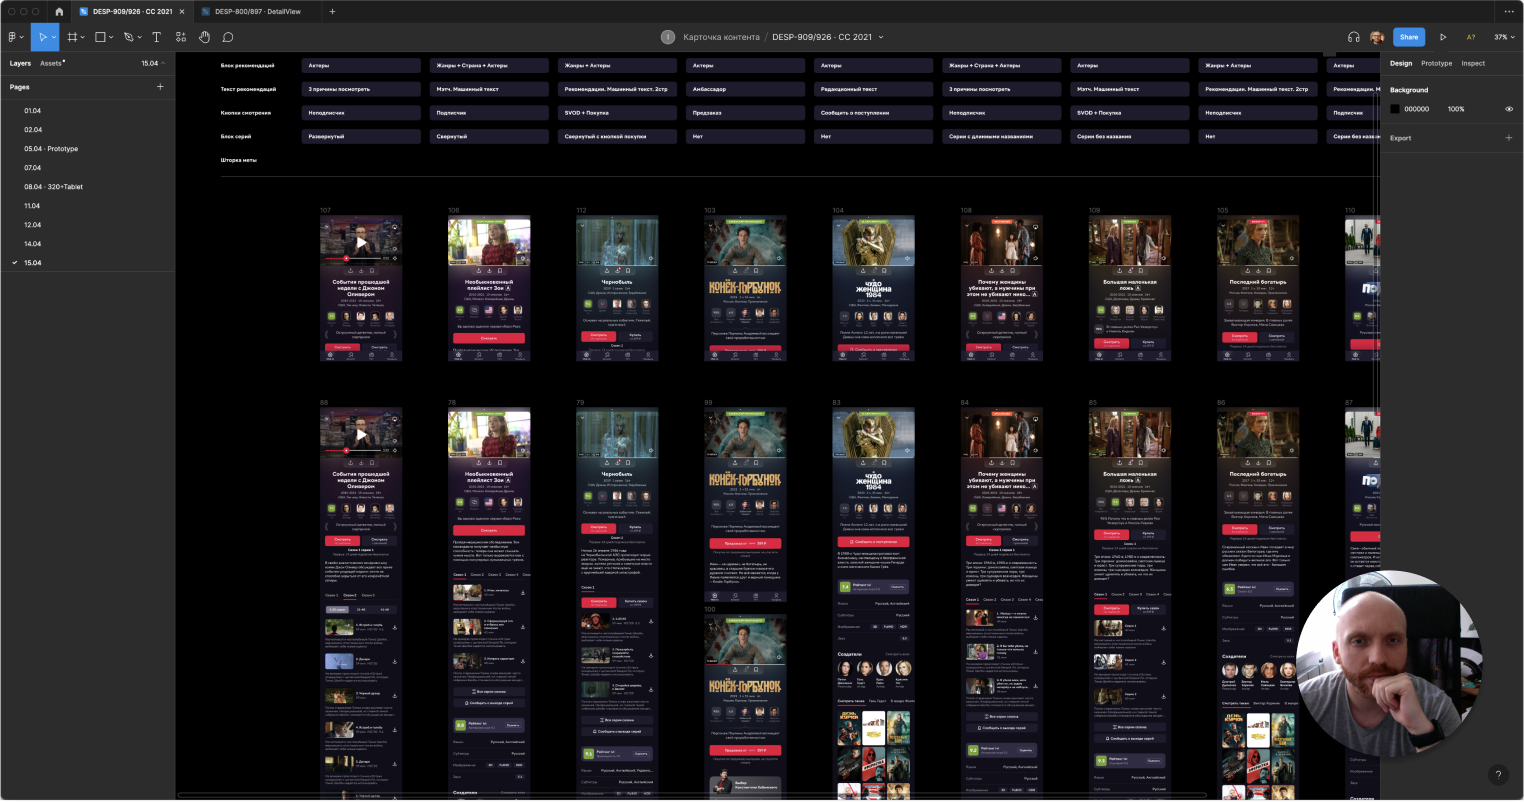Switch to the Assets tab
Viewport: 1524px width, 802px height.
51,63
